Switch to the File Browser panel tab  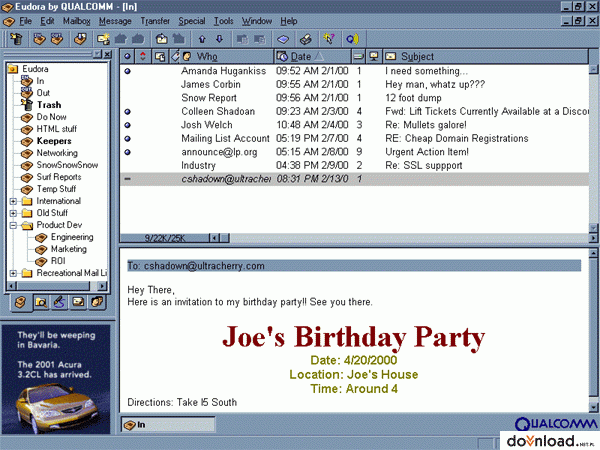pos(41,302)
